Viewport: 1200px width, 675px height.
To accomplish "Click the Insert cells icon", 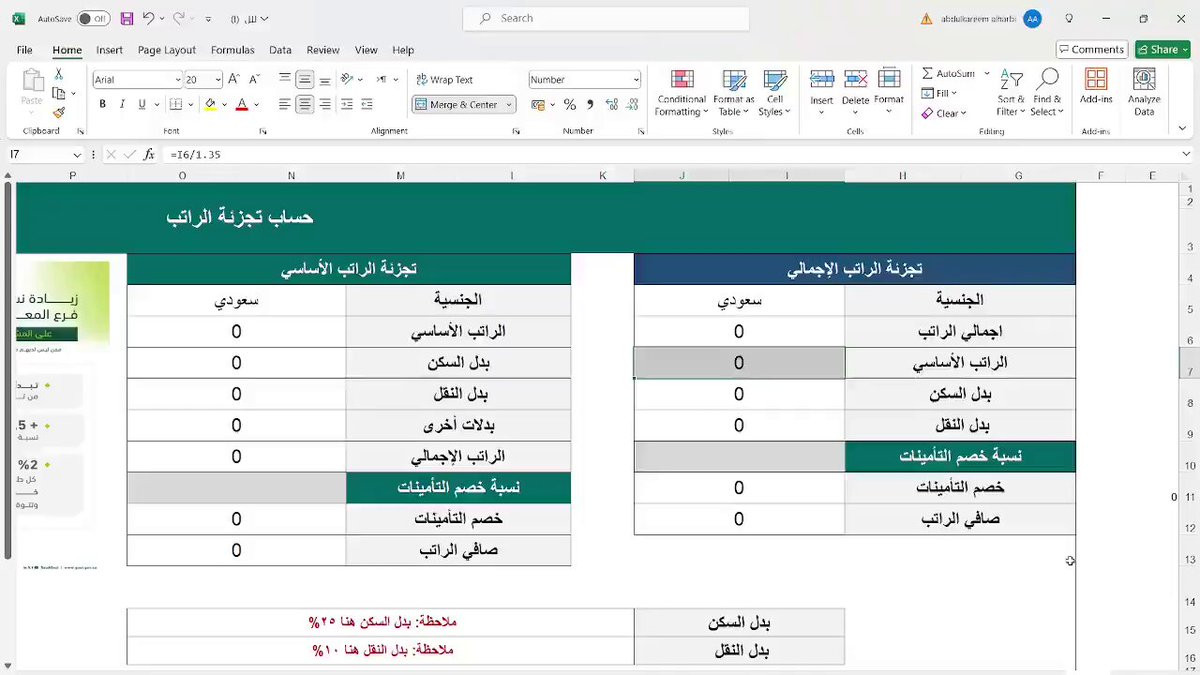I will pyautogui.click(x=822, y=80).
